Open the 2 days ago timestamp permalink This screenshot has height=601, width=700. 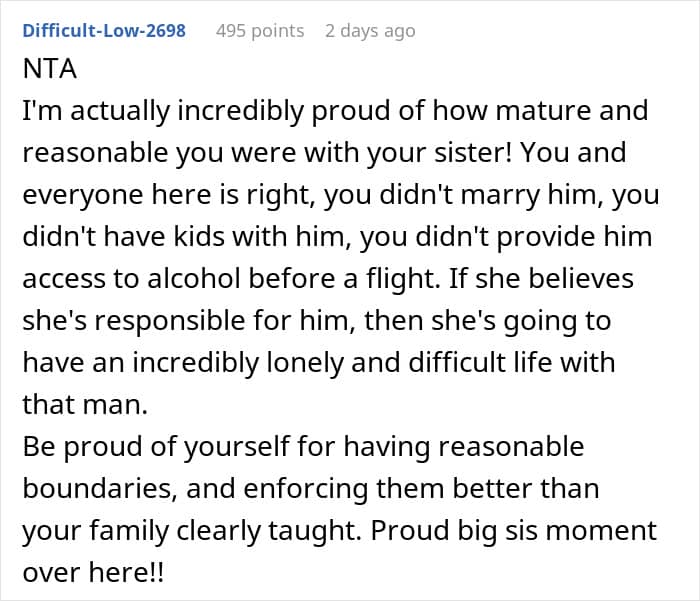click(x=370, y=31)
